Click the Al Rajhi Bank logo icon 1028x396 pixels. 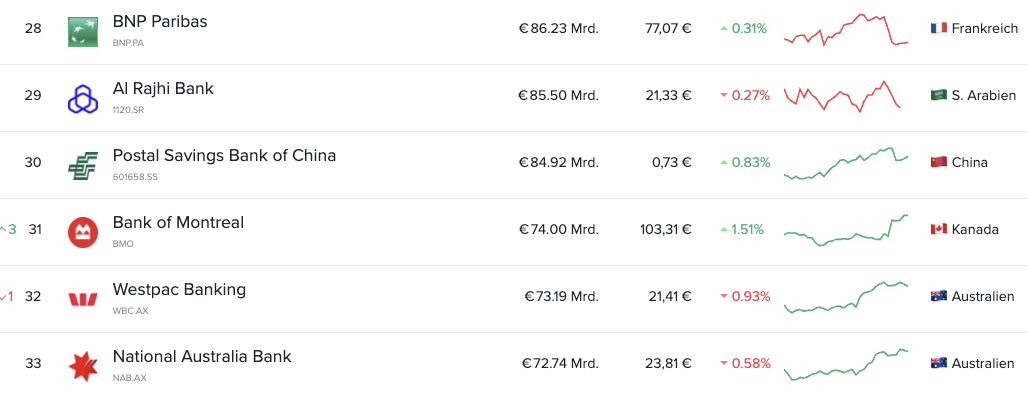click(x=83, y=98)
